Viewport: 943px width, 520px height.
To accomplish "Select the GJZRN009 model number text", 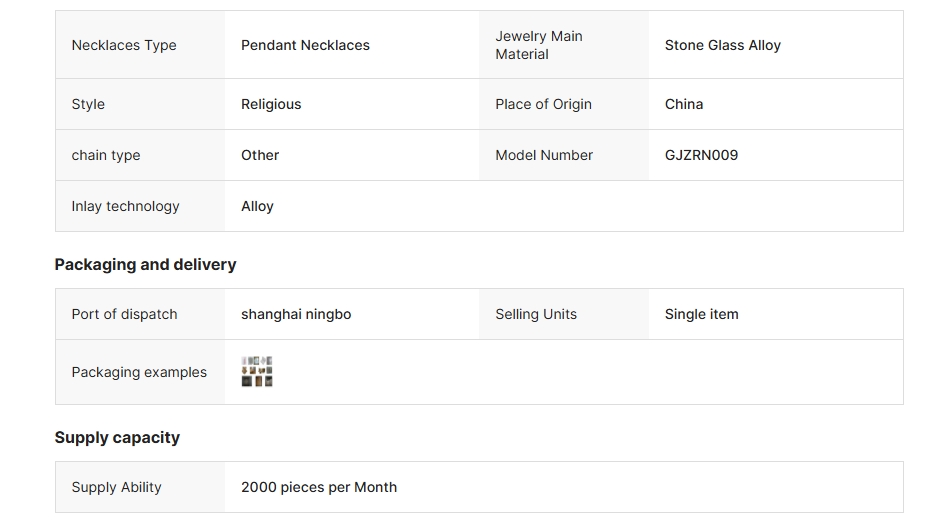I will pos(701,155).
